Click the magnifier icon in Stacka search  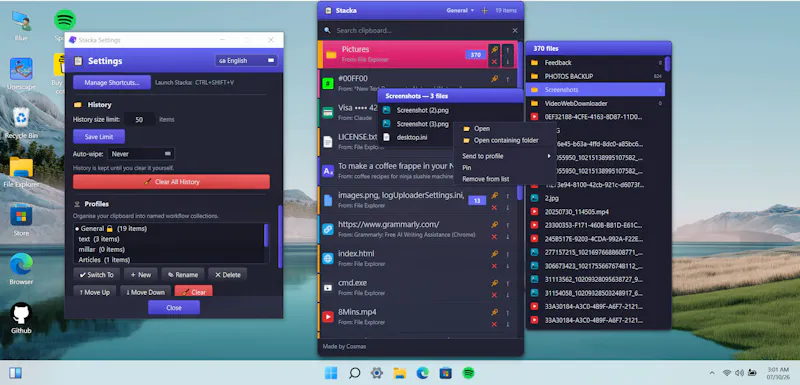pos(327,31)
